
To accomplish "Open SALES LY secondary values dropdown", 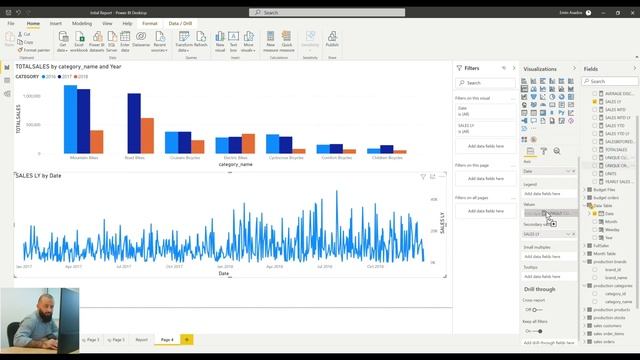I will pos(568,234).
